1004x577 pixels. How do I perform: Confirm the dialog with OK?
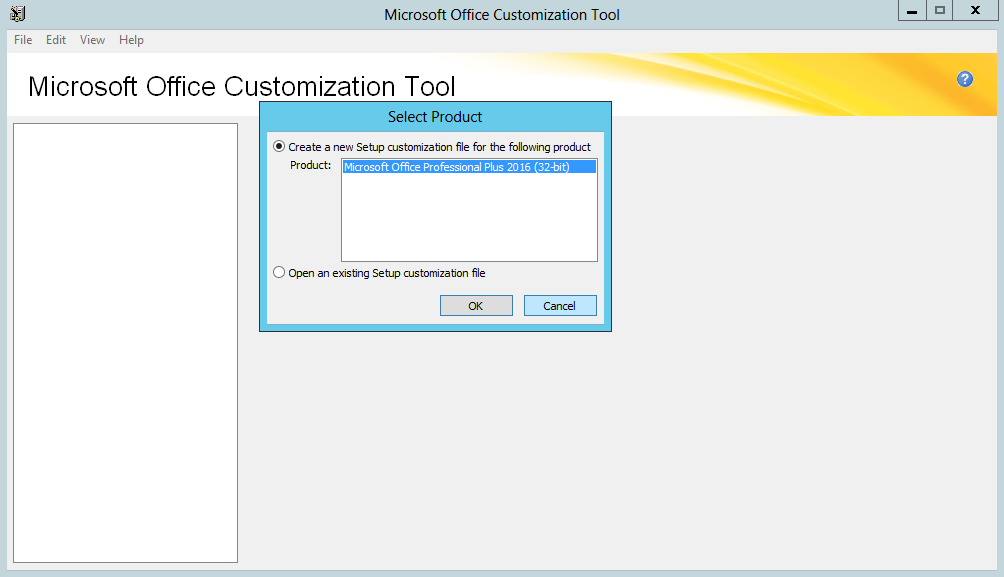476,305
